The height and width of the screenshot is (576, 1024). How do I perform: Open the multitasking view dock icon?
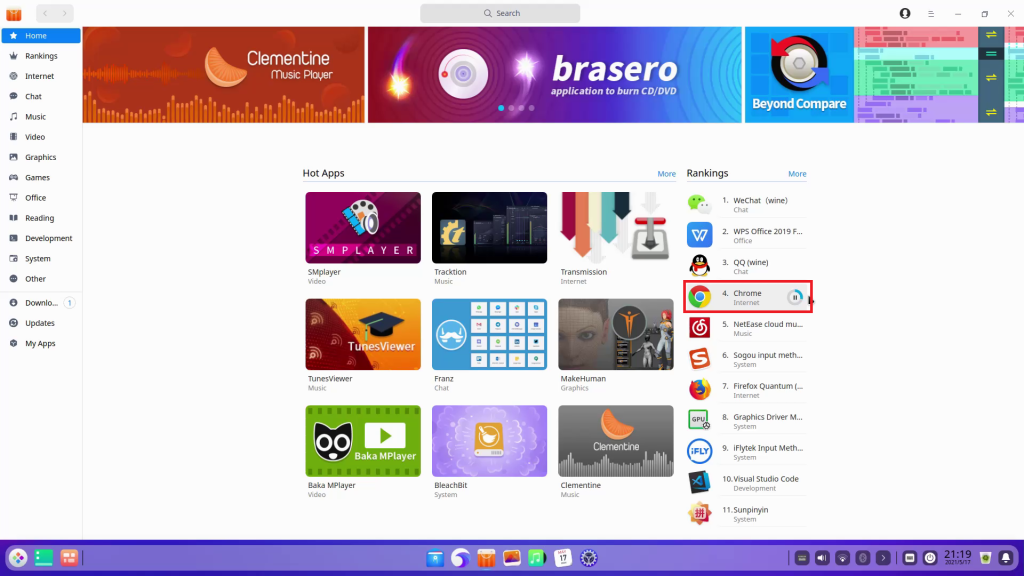click(69, 558)
